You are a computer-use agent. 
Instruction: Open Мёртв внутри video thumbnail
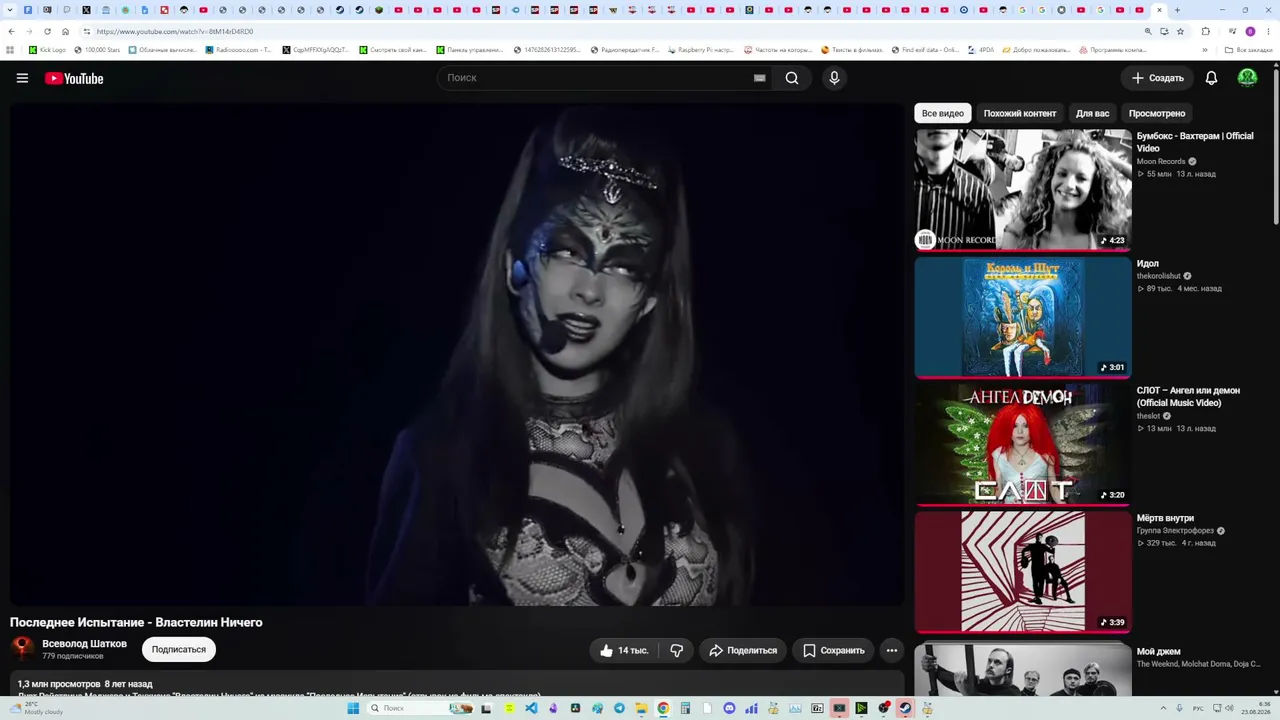pos(1023,572)
